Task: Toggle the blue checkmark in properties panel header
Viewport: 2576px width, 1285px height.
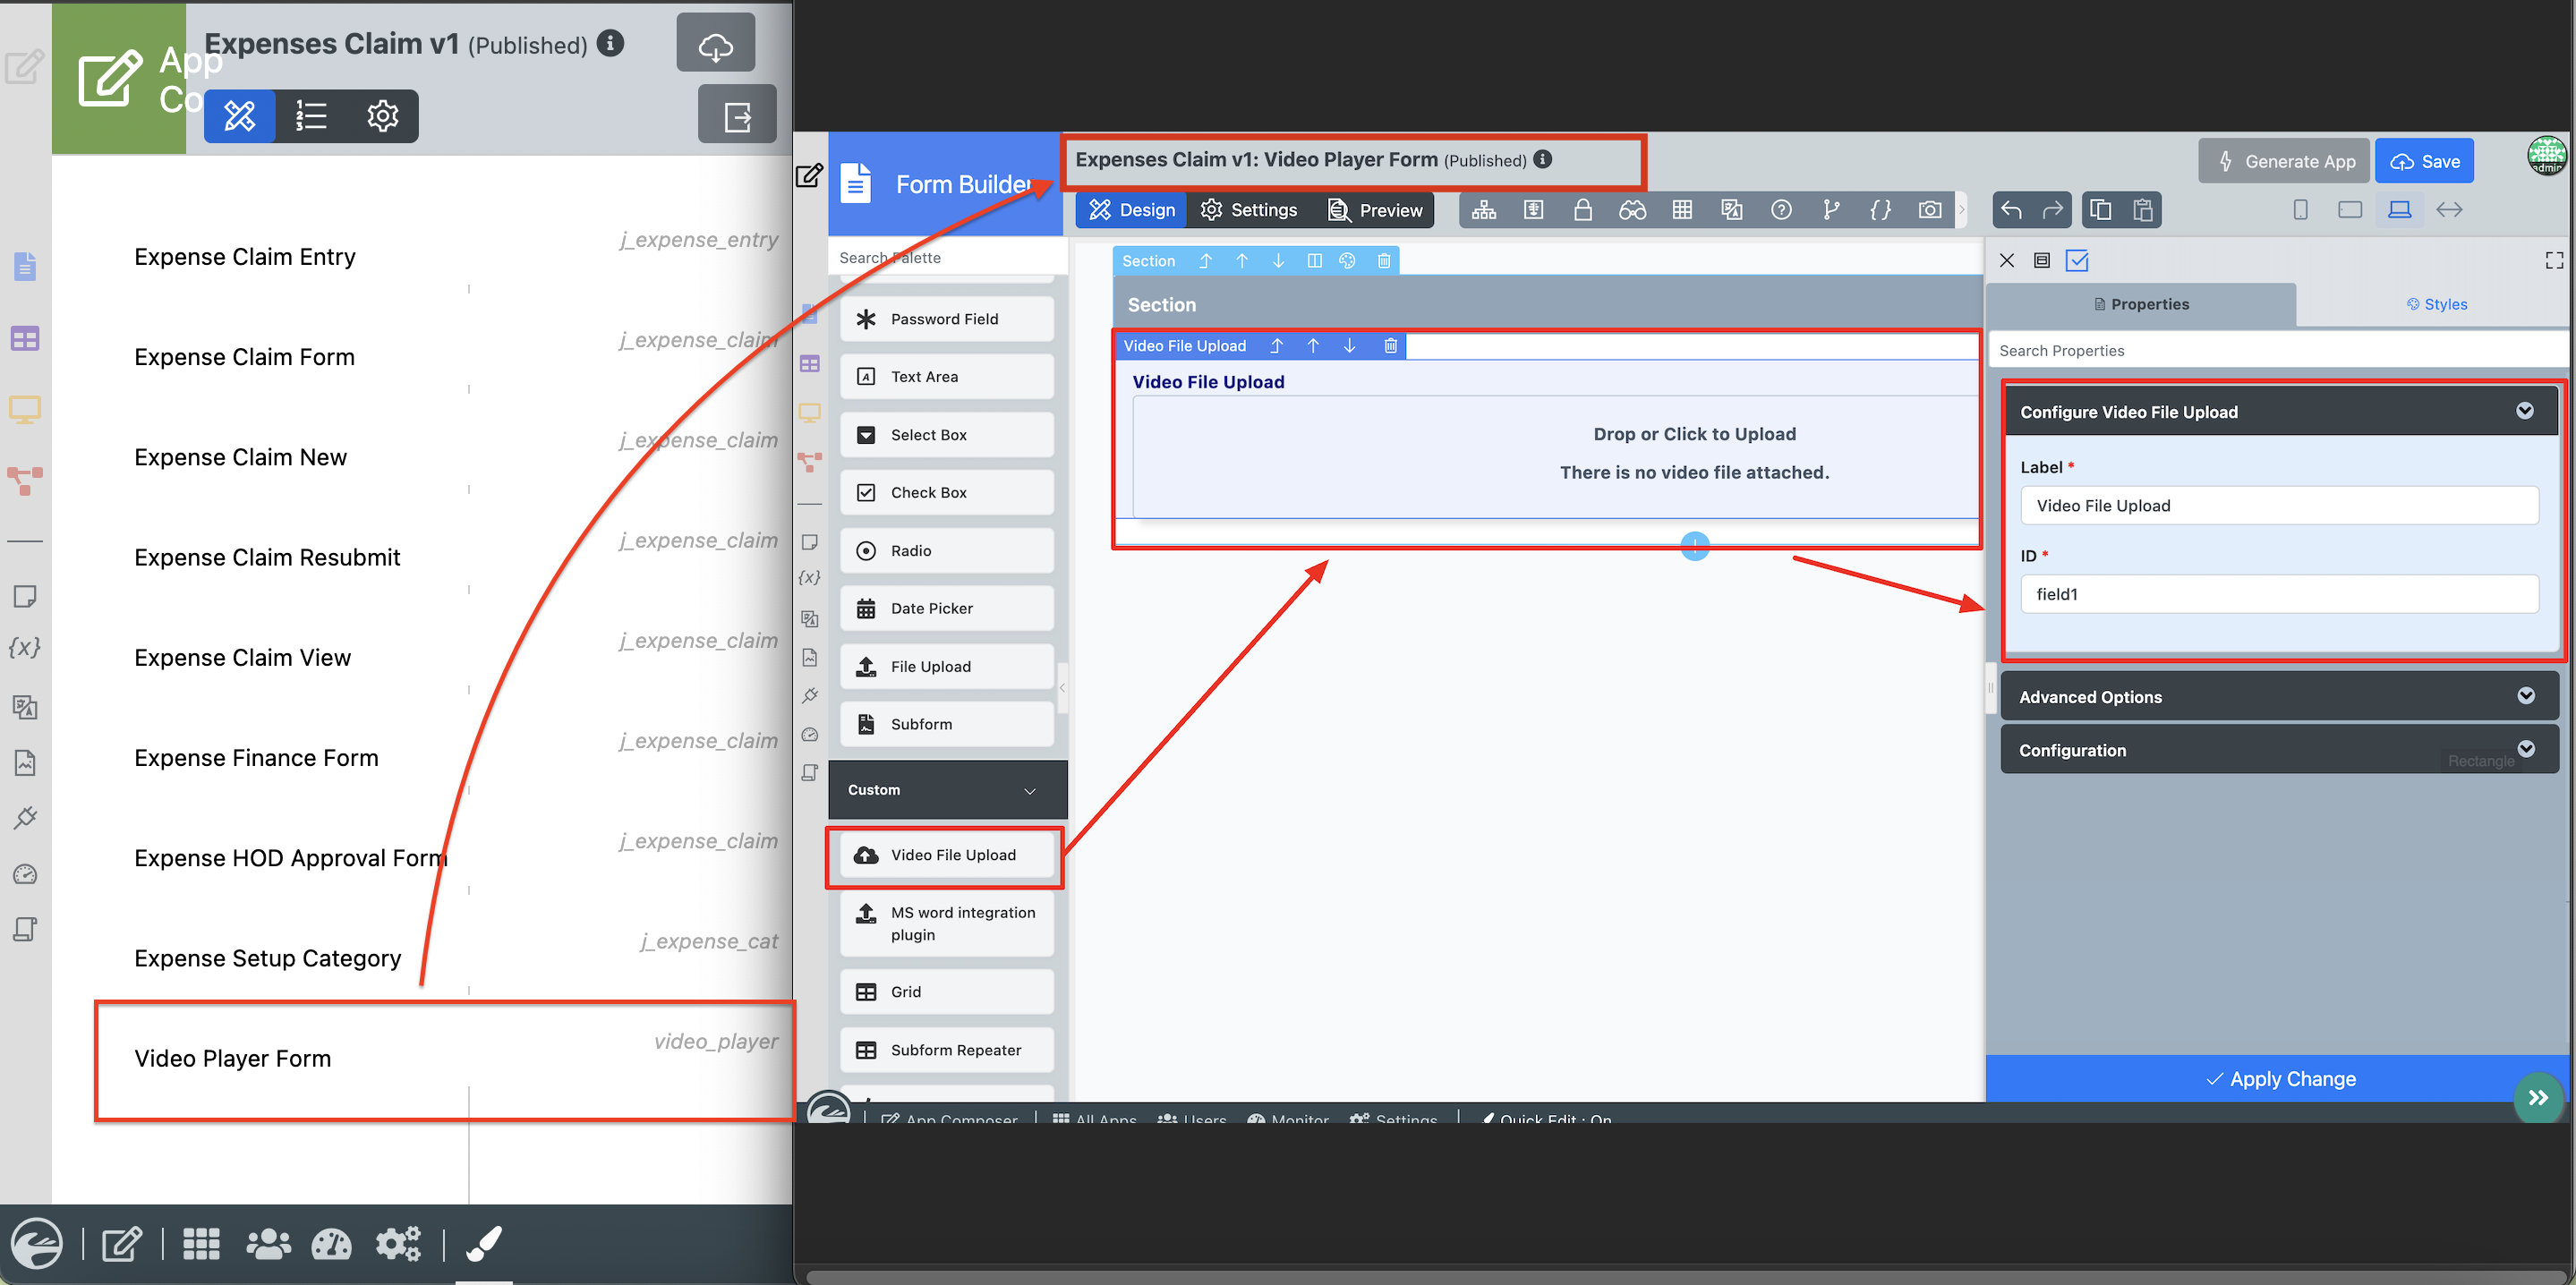Action: [2077, 261]
